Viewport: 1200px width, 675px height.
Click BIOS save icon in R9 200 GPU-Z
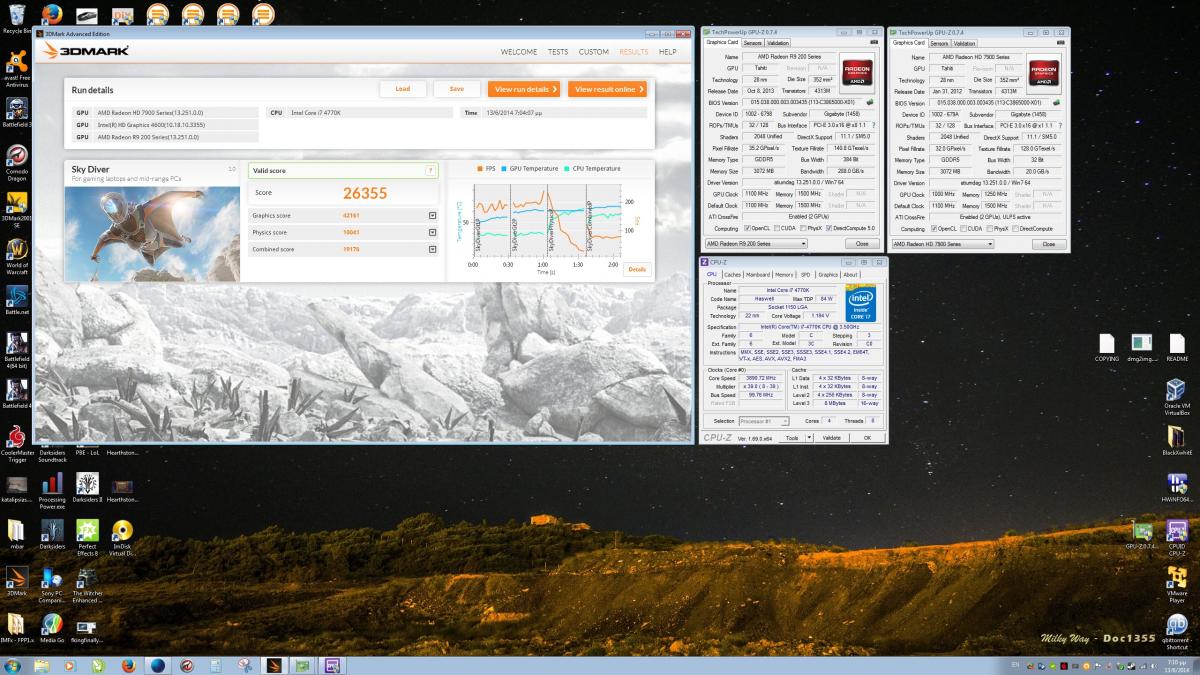(x=871, y=102)
